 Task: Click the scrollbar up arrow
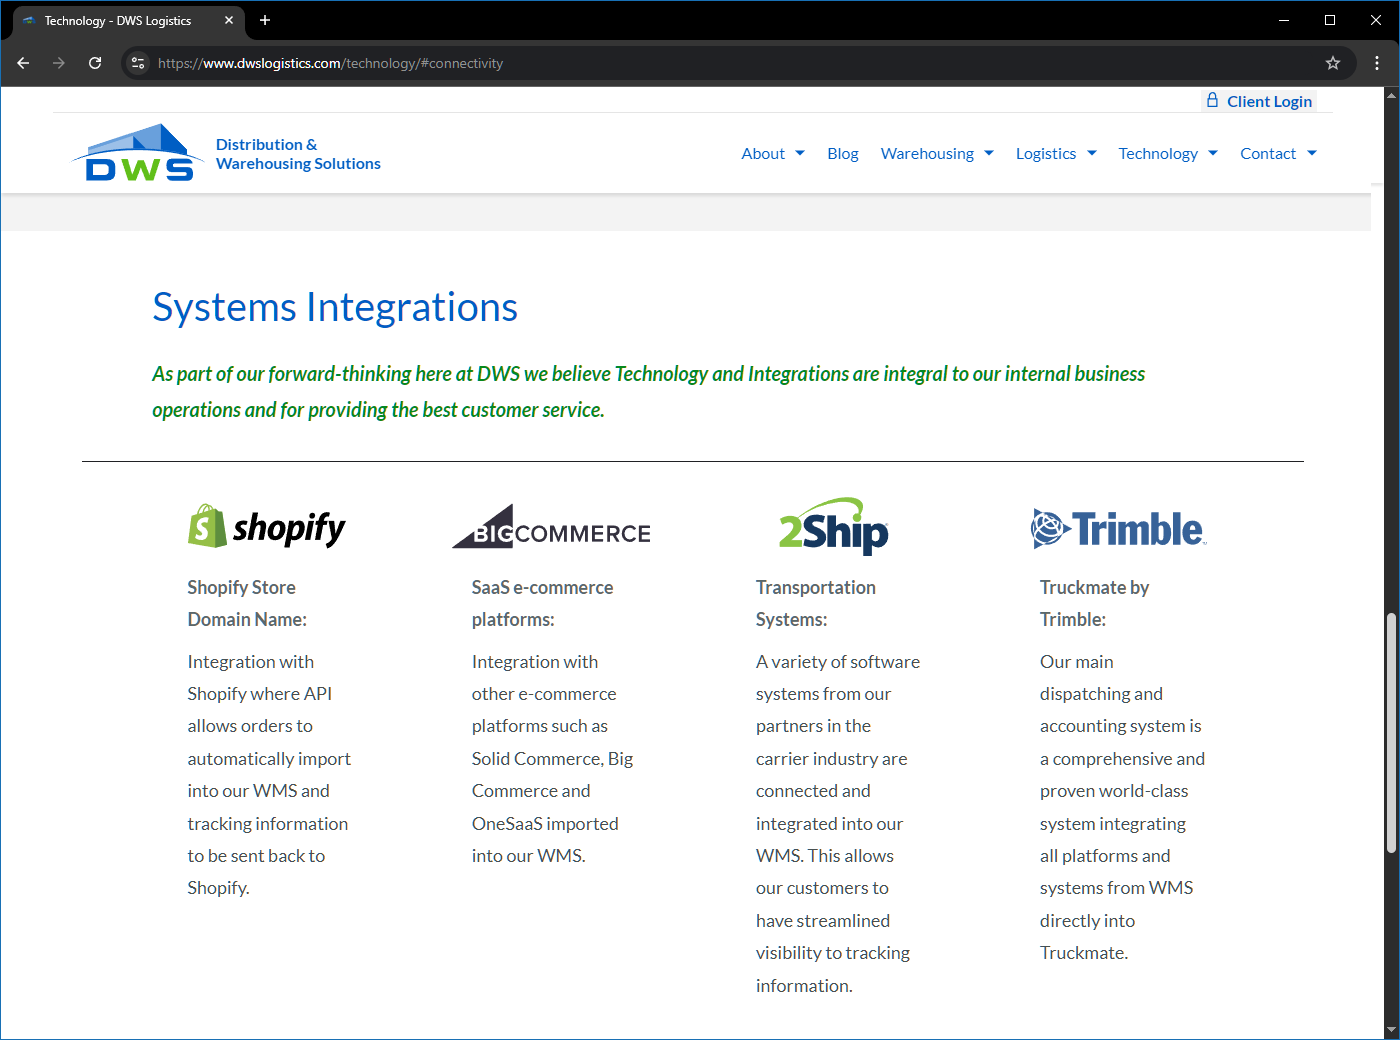tap(1391, 95)
